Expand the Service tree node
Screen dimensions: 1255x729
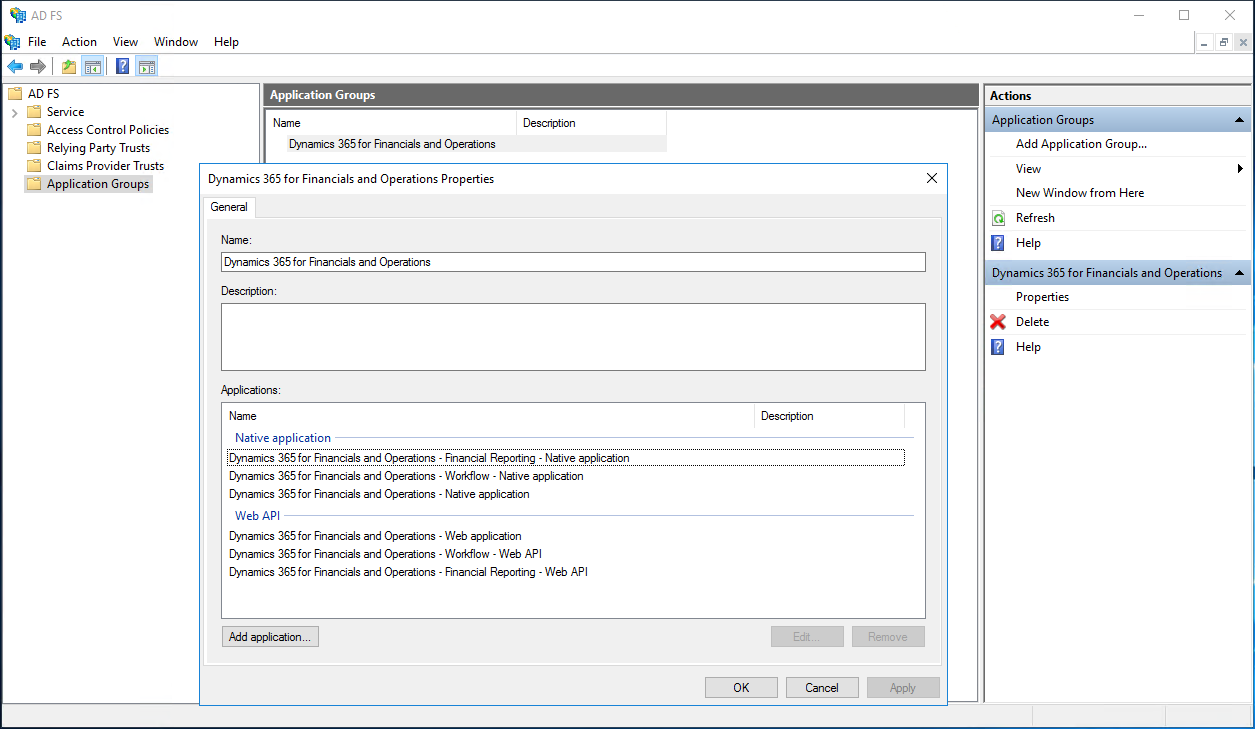[x=14, y=112]
